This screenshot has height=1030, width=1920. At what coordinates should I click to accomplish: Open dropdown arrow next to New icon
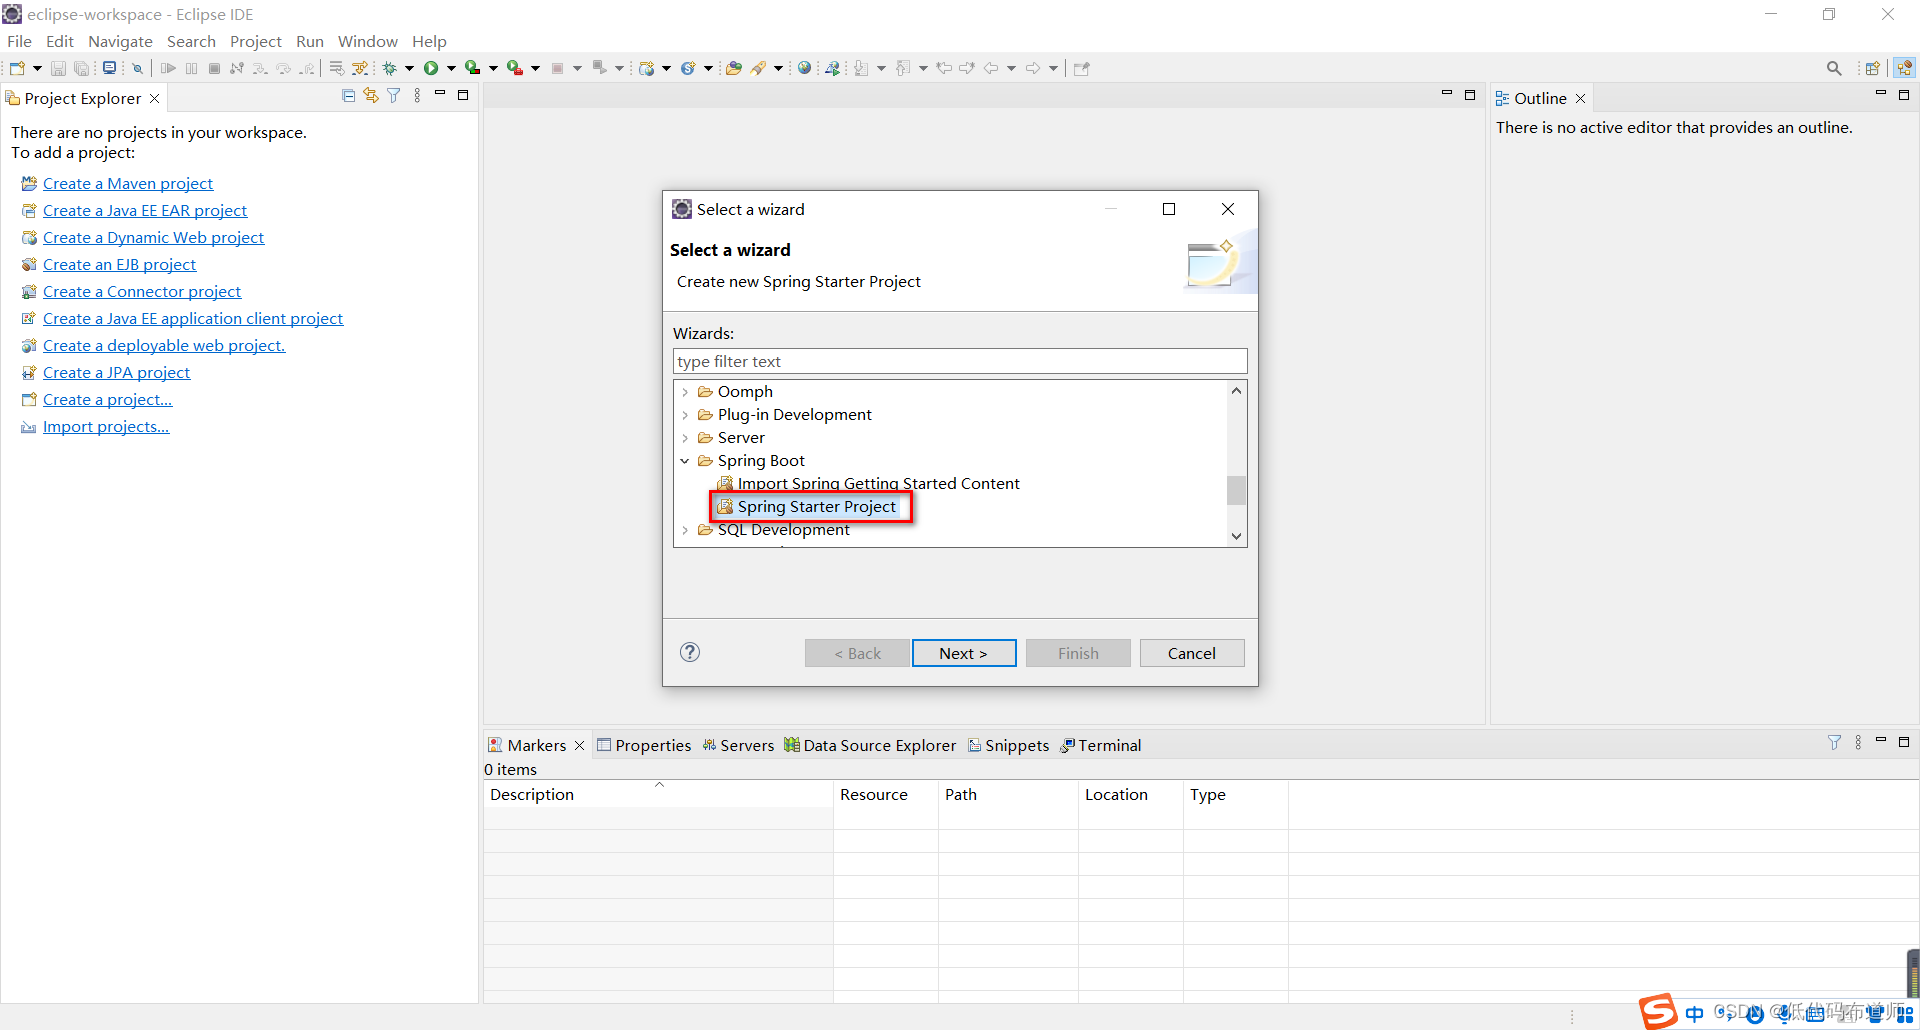pyautogui.click(x=37, y=68)
